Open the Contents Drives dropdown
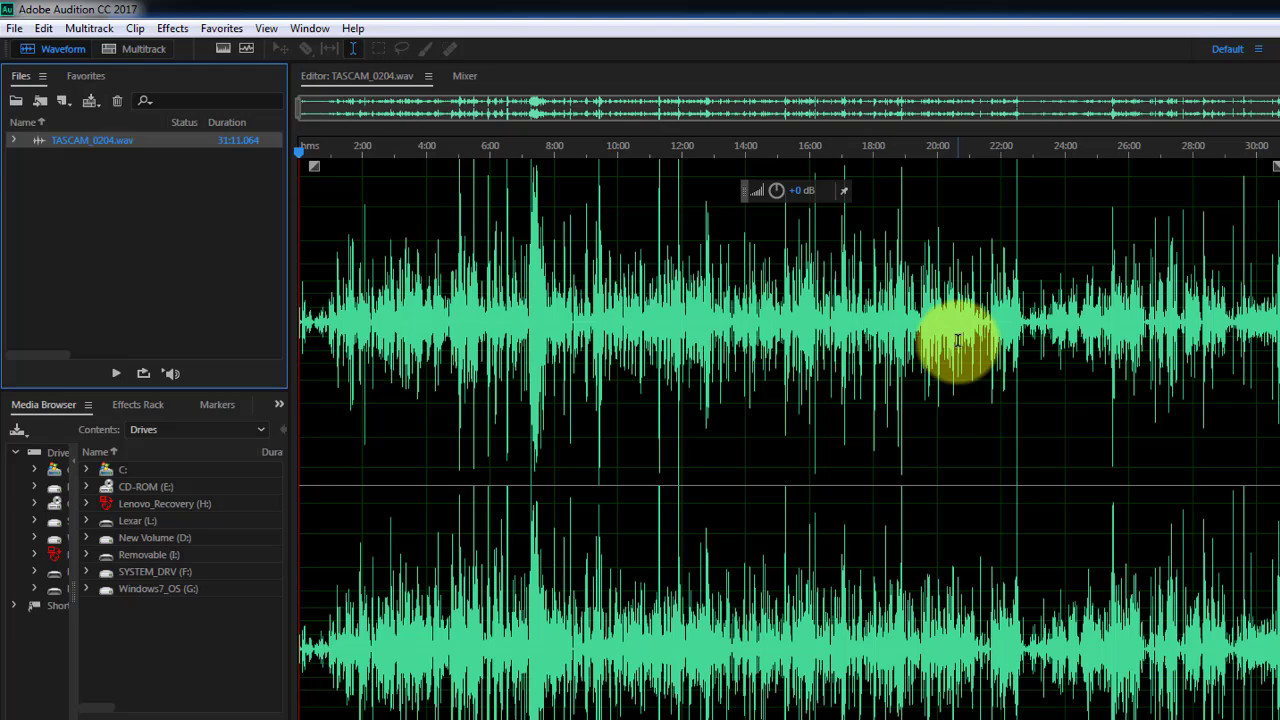This screenshot has height=720, width=1280. coord(197,430)
